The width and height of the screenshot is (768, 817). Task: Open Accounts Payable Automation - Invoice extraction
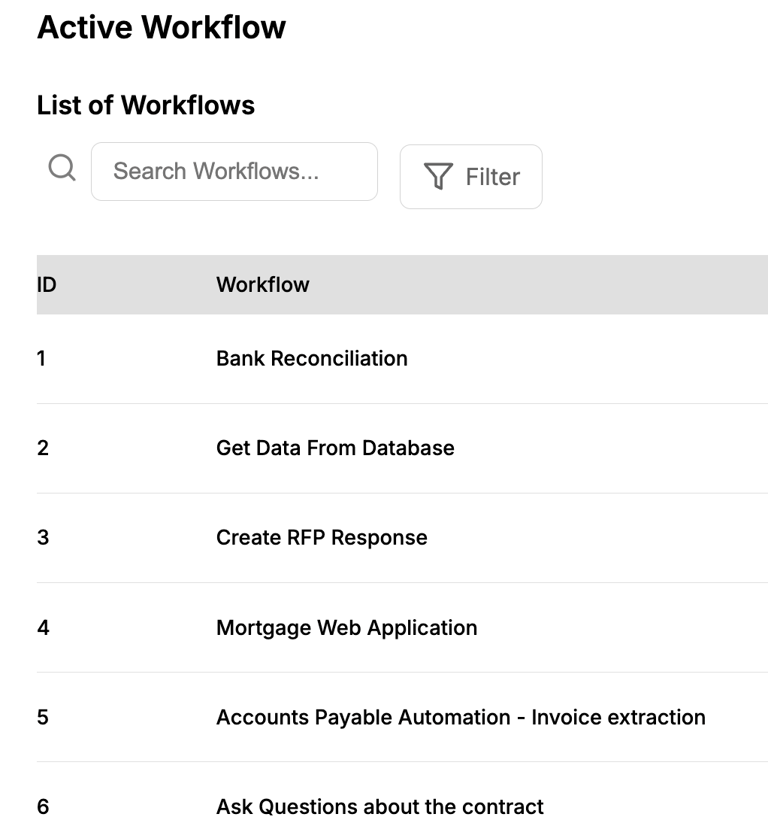[x=460, y=717]
